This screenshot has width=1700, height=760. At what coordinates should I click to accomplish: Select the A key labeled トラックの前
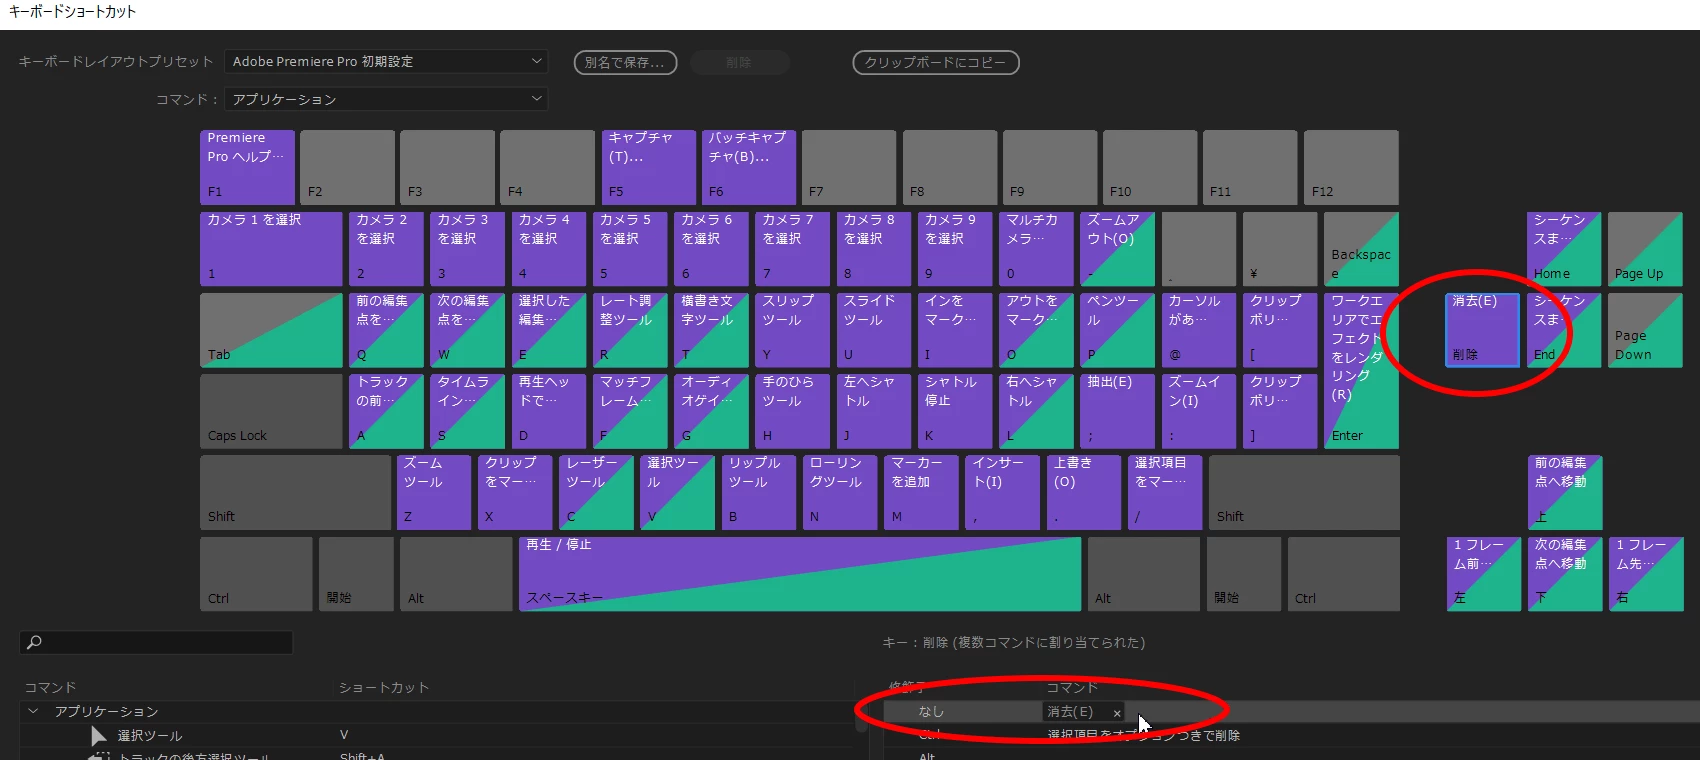(x=386, y=411)
